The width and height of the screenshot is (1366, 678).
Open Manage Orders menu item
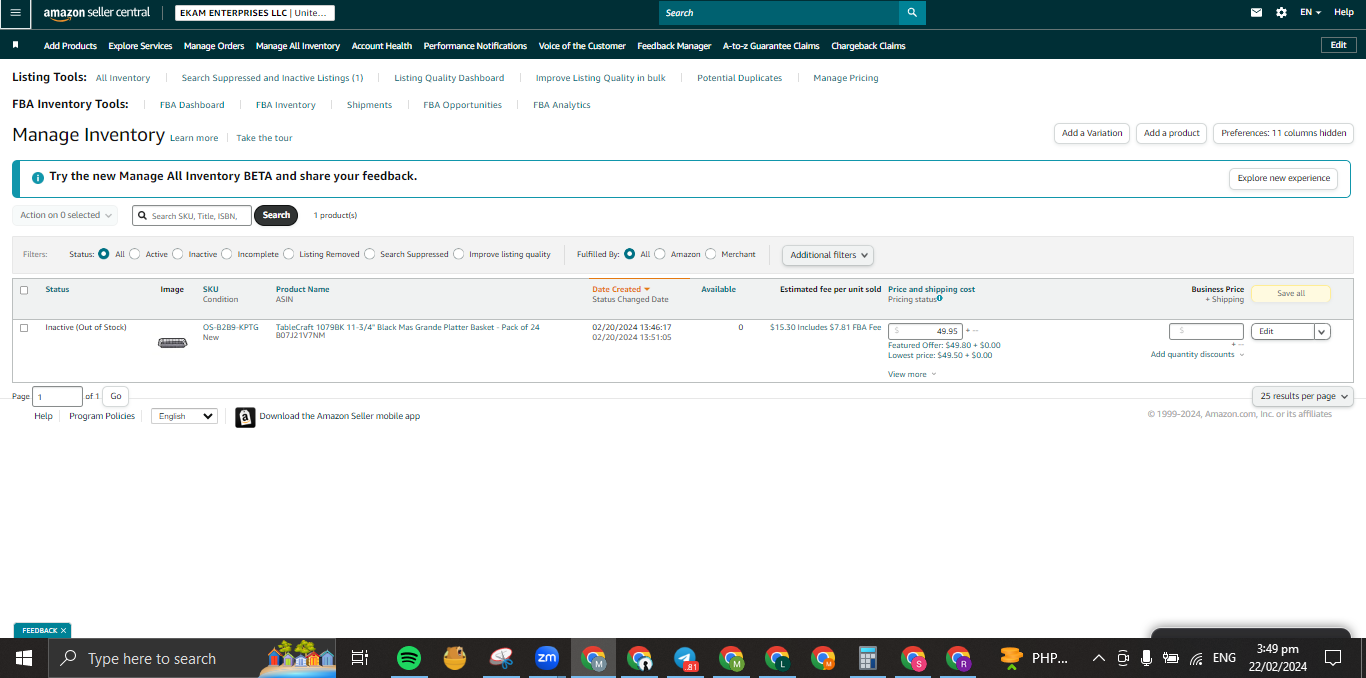pyautogui.click(x=214, y=46)
